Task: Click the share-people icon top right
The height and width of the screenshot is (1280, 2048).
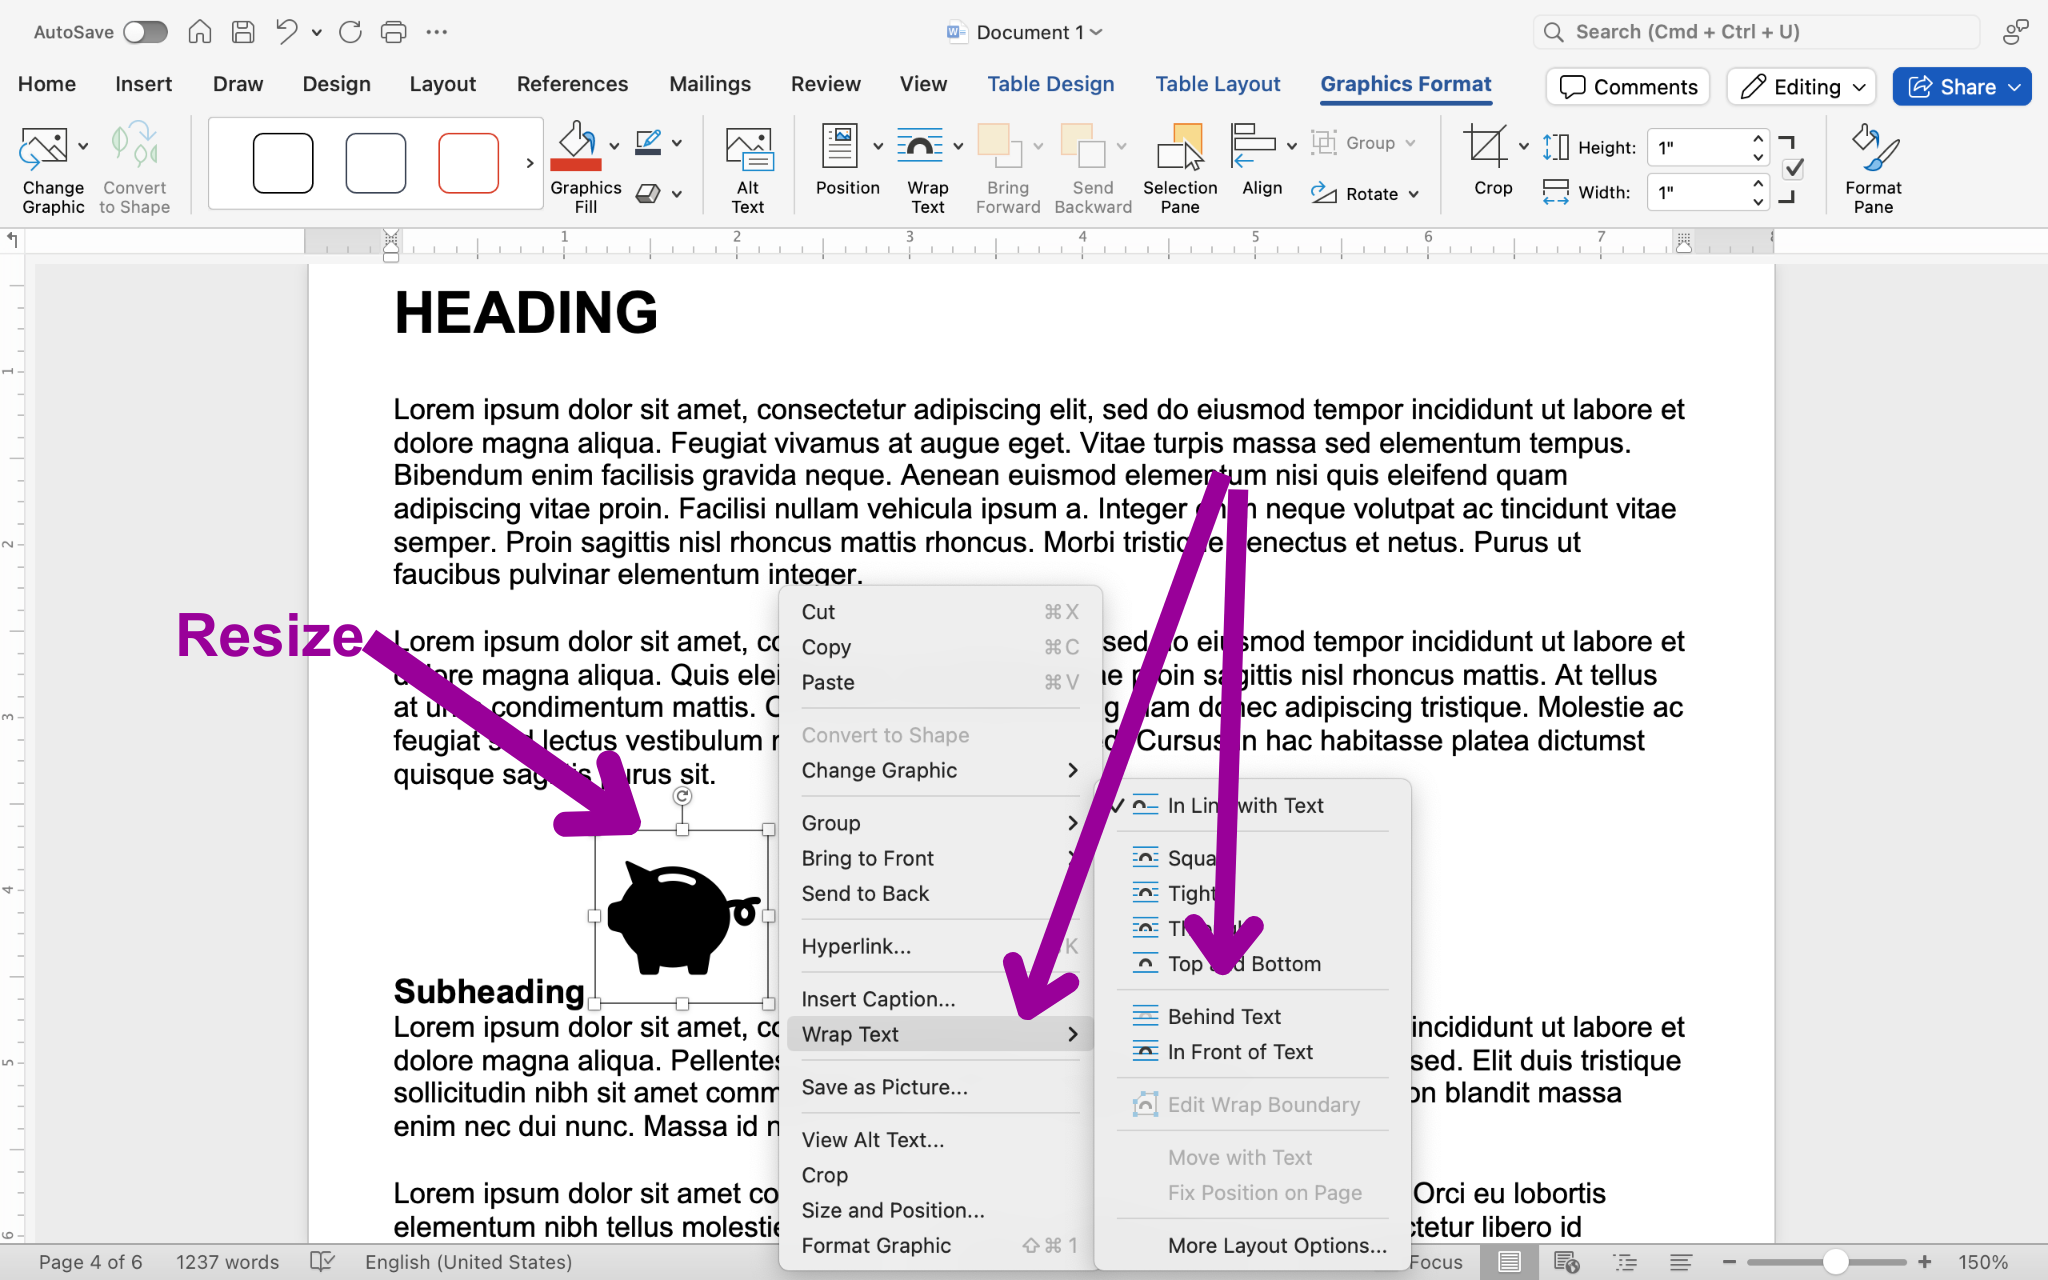Action: click(x=2016, y=32)
